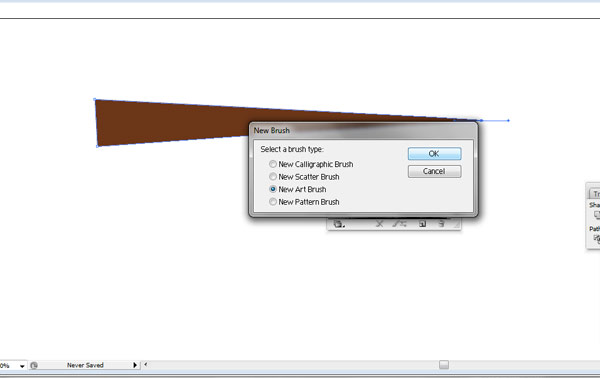Click the horizontal scrollbar thumb

click(x=444, y=365)
